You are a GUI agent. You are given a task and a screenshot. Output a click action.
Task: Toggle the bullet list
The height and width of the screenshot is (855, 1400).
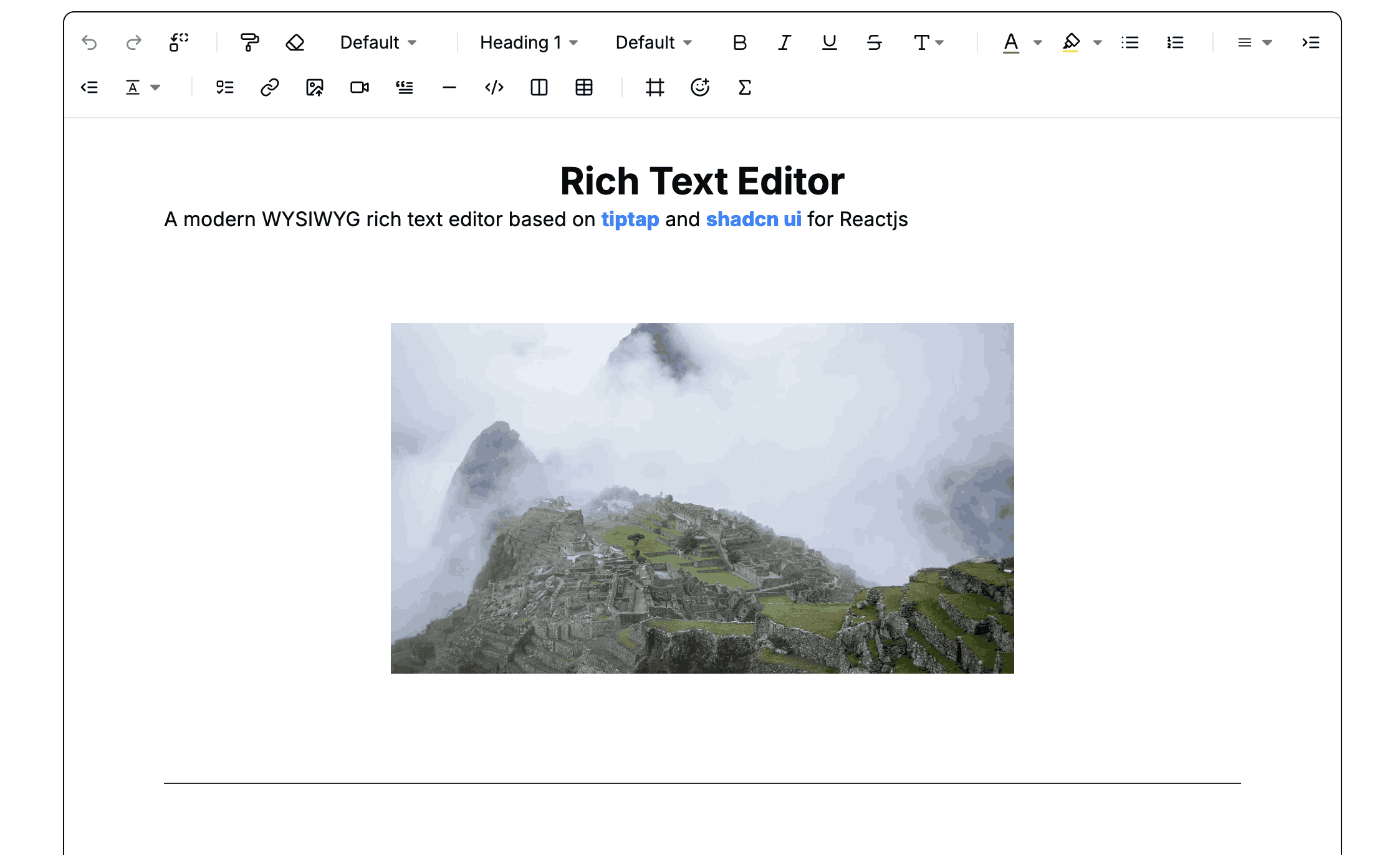(x=1130, y=42)
